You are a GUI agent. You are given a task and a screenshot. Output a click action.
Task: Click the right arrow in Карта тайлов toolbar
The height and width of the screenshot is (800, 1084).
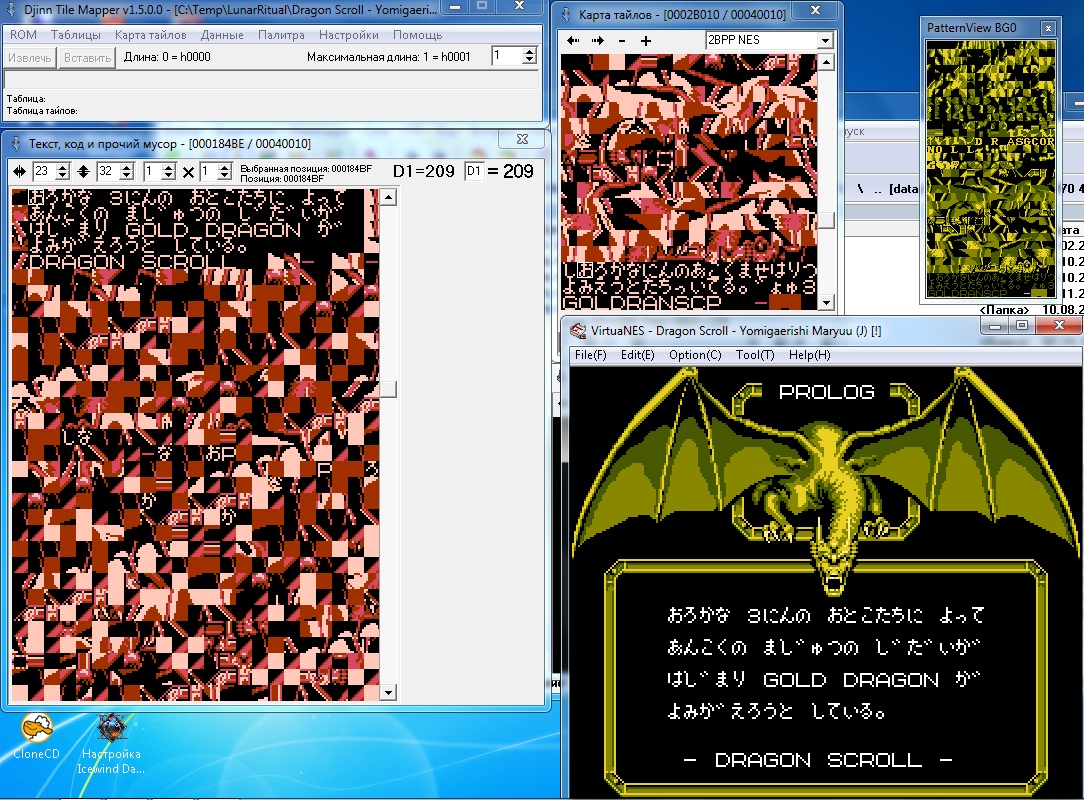[x=598, y=41]
